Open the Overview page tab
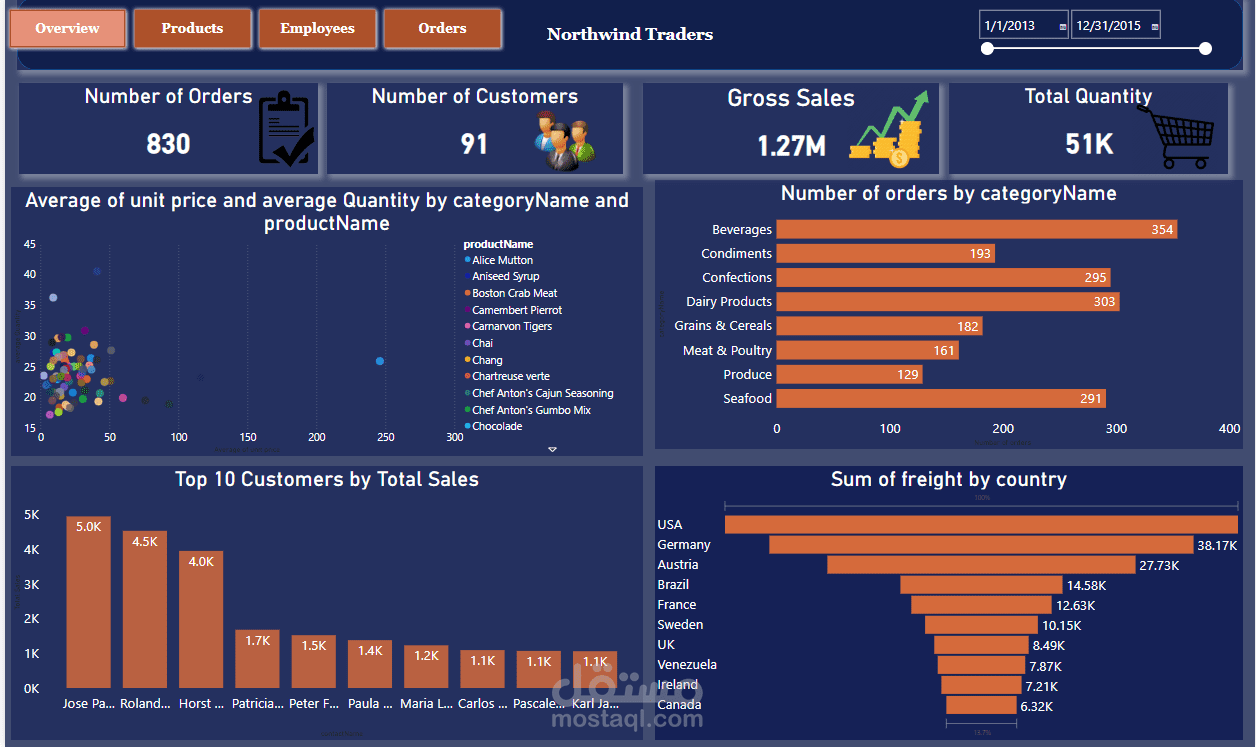1256x747 pixels. click(x=68, y=28)
